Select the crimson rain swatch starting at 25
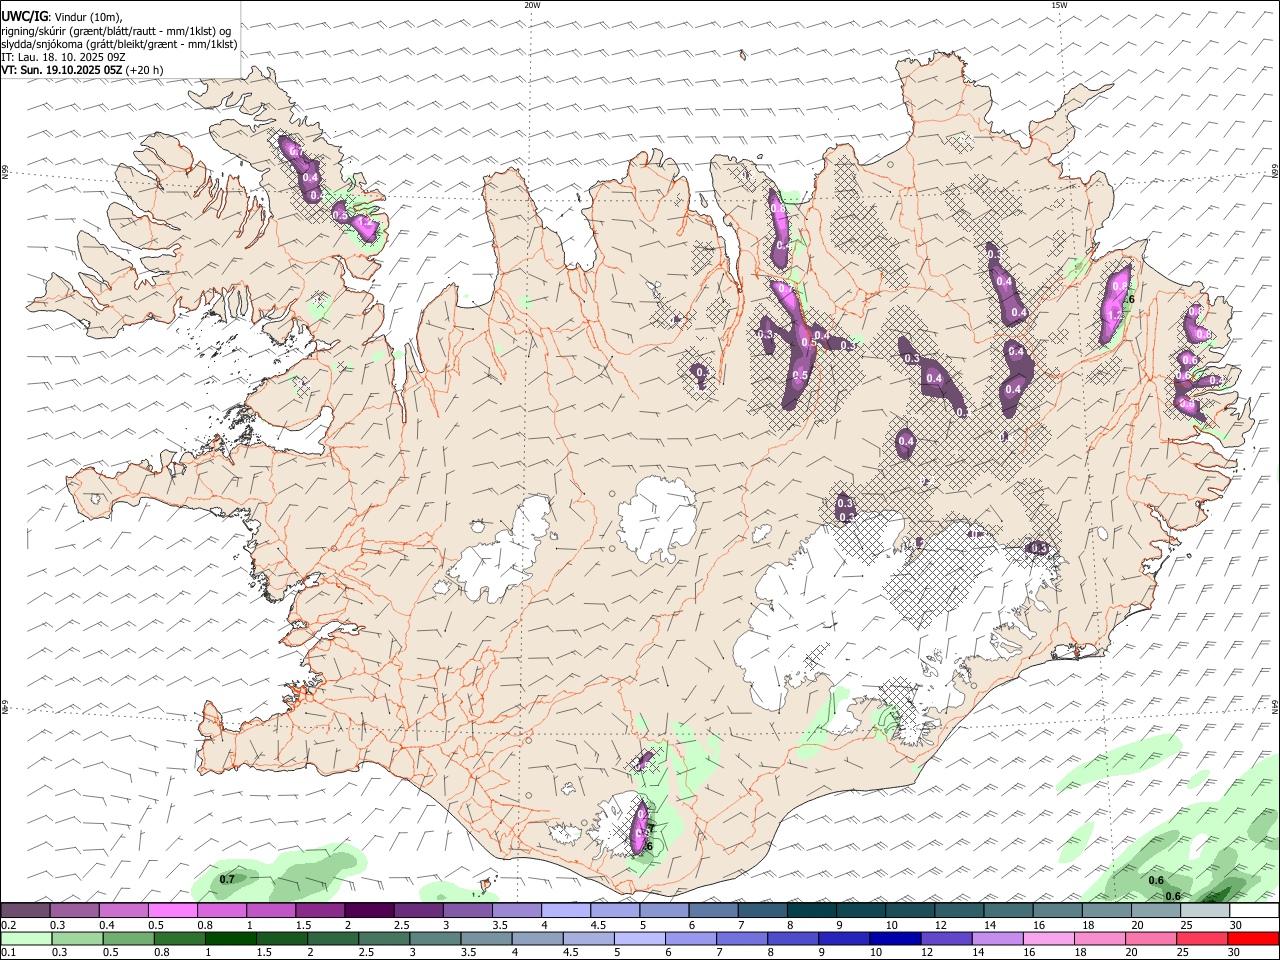 [1201, 938]
